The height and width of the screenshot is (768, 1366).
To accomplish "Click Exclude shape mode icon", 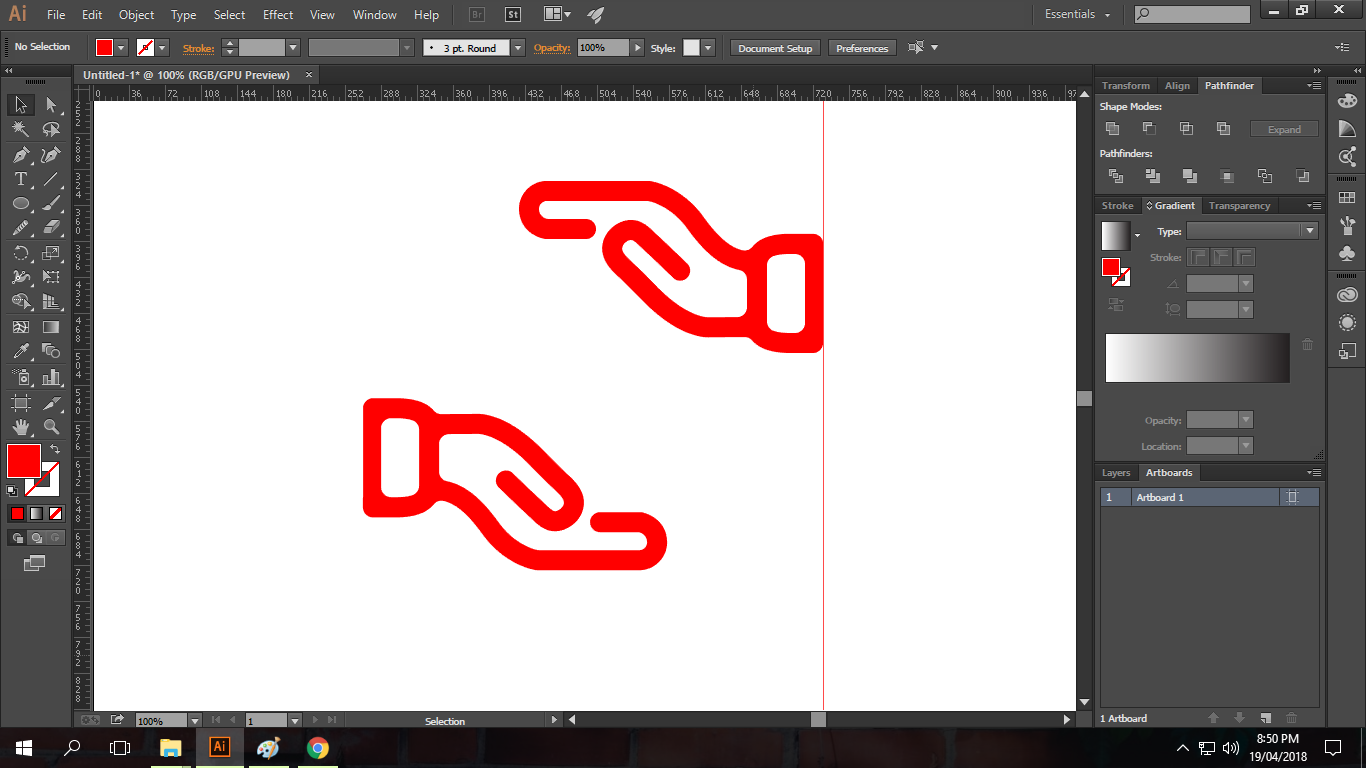I will tap(1223, 129).
